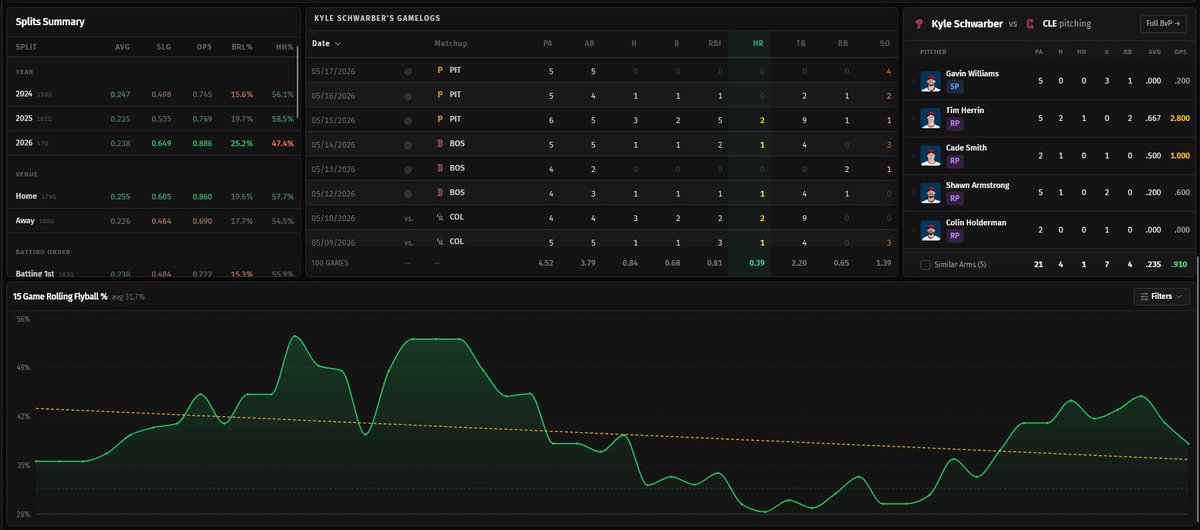Tick the Similar Arms (5) checkbox
Screen dimensions: 1200x530
(925, 264)
